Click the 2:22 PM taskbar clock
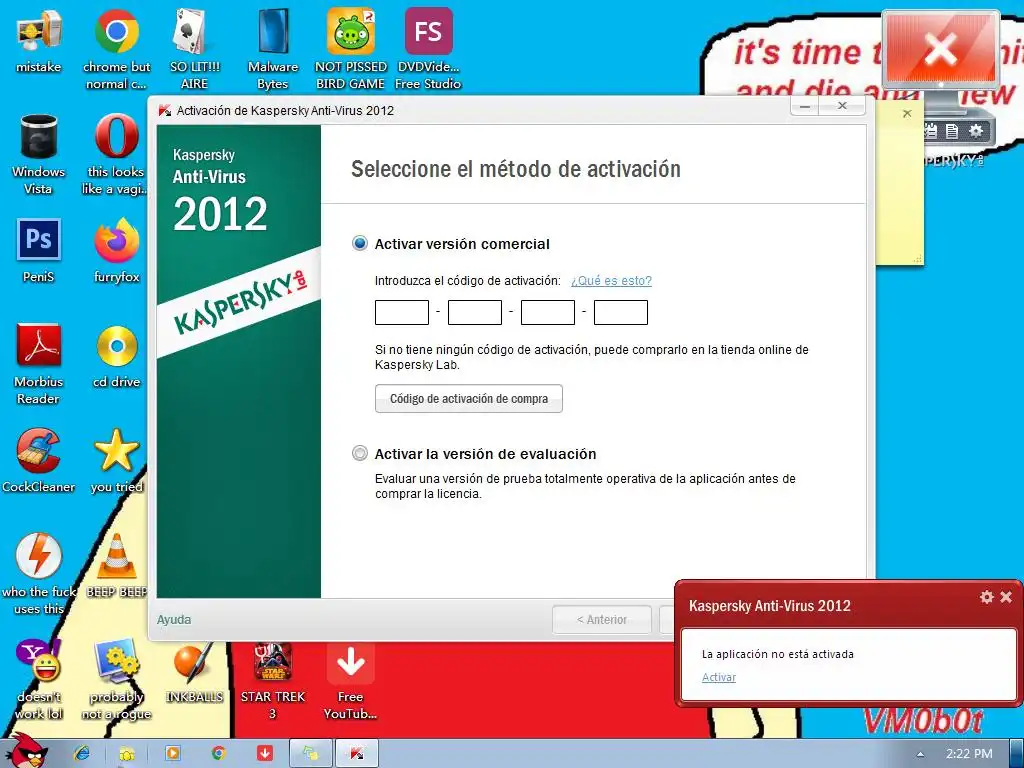This screenshot has width=1024, height=768. (969, 754)
